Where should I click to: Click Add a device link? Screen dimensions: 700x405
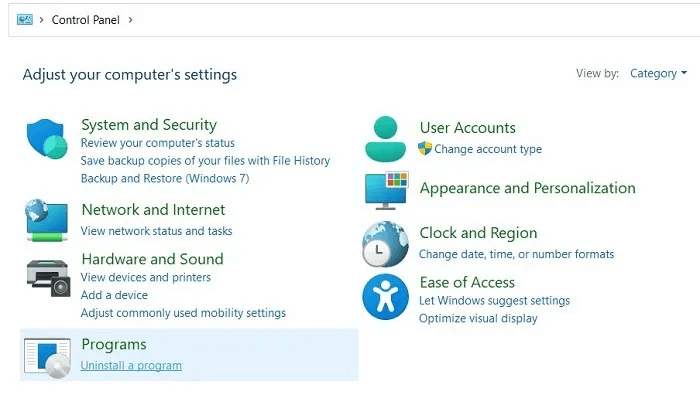[114, 295]
